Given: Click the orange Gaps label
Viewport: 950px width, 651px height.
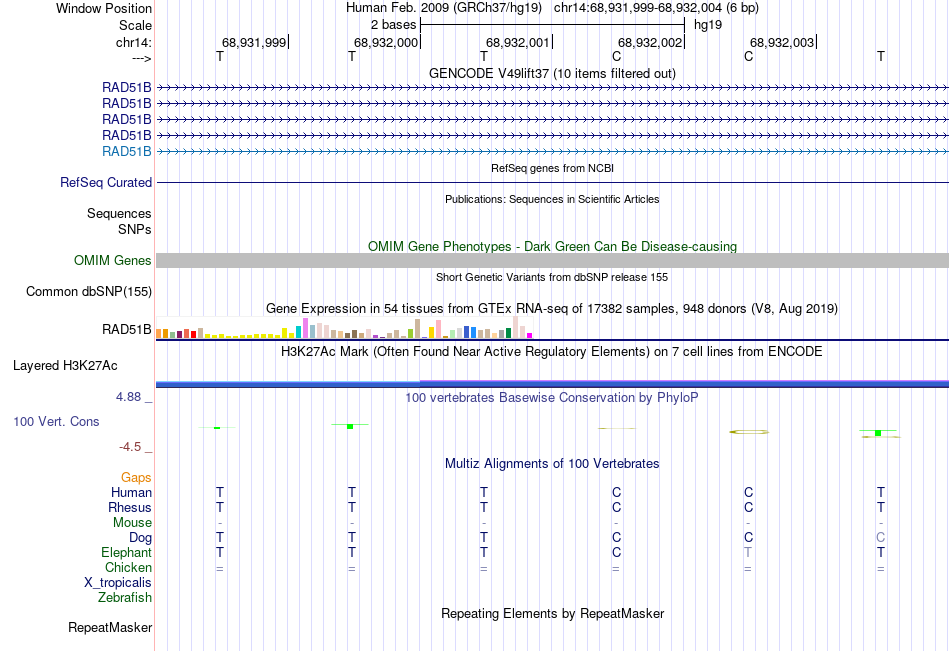Looking at the screenshot, I should (x=136, y=478).
